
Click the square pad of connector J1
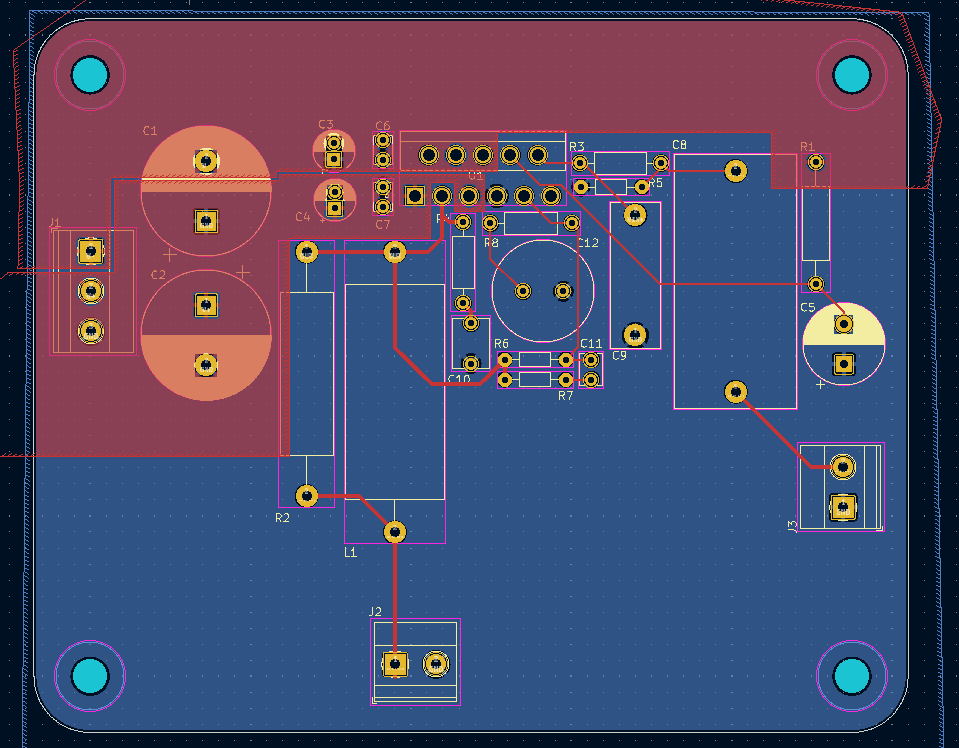pyautogui.click(x=91, y=251)
